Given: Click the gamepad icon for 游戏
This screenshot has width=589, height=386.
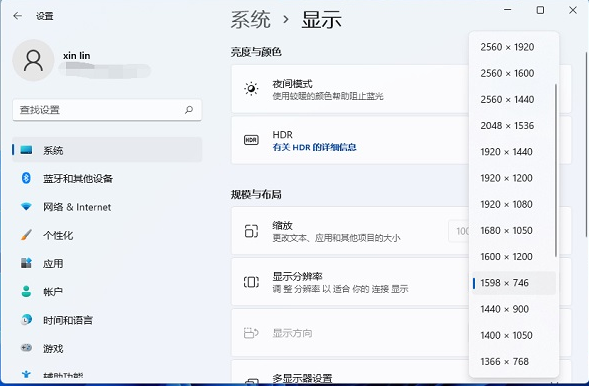Looking at the screenshot, I should tap(26, 348).
